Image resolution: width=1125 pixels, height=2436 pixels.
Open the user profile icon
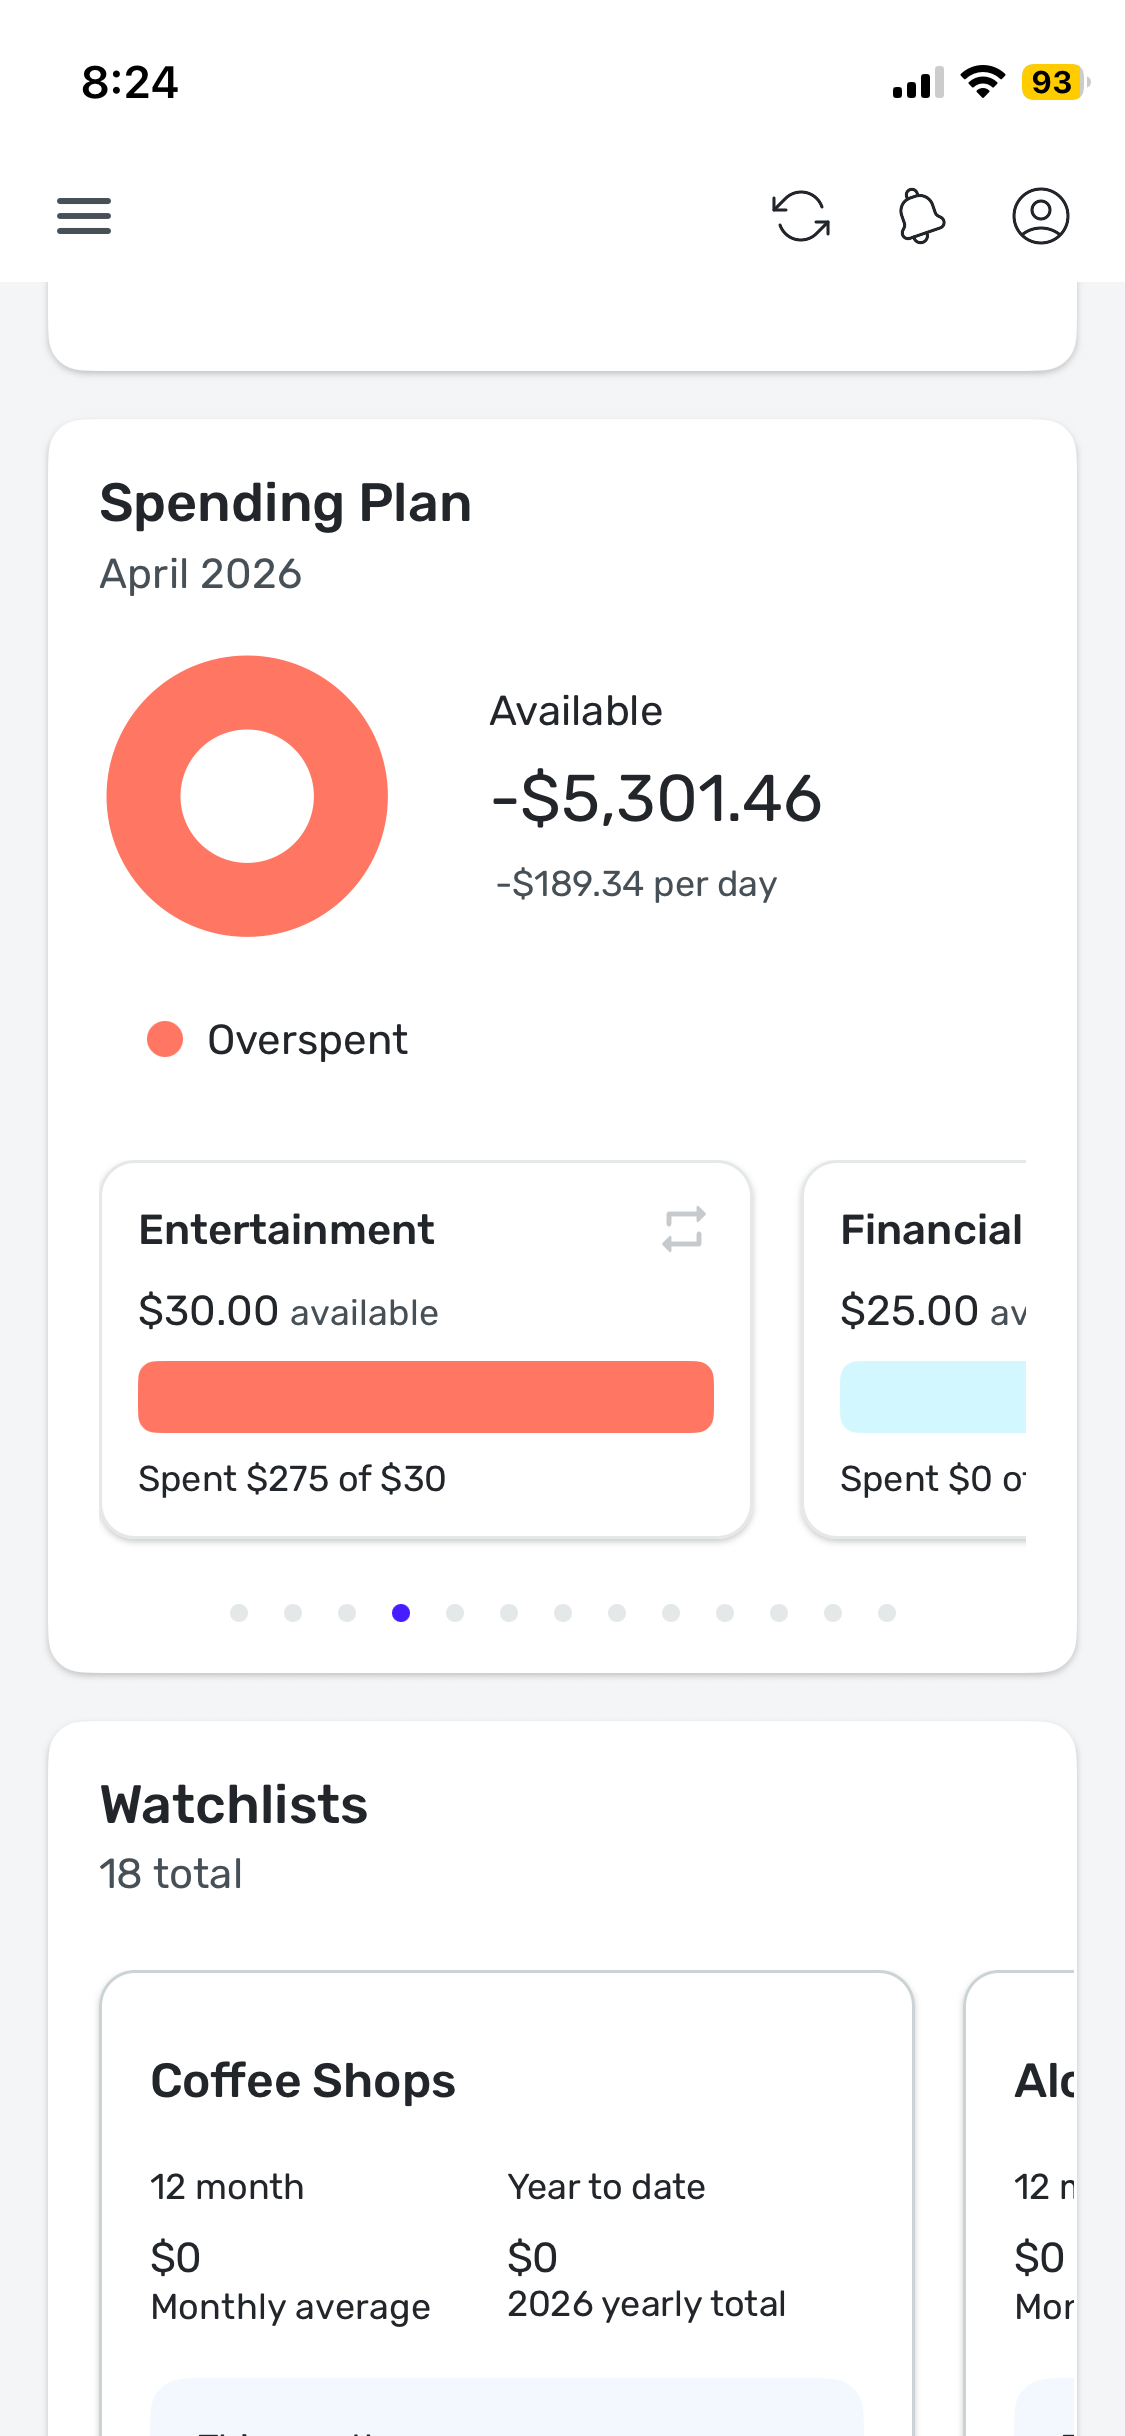click(x=1041, y=216)
